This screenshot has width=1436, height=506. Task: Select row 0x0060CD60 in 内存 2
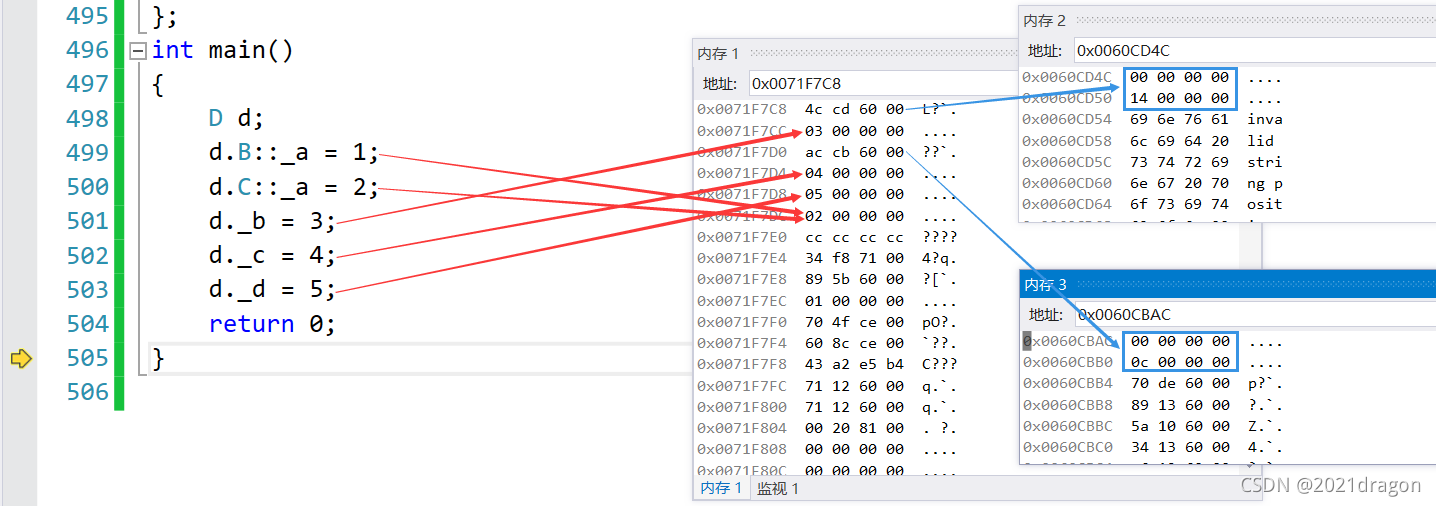point(1153,183)
